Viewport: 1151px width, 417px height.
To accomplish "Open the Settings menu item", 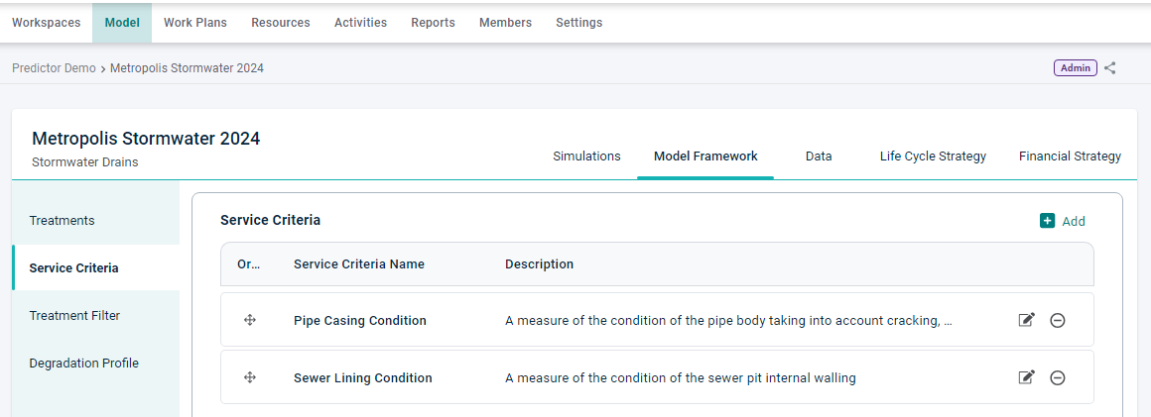I will tap(579, 23).
